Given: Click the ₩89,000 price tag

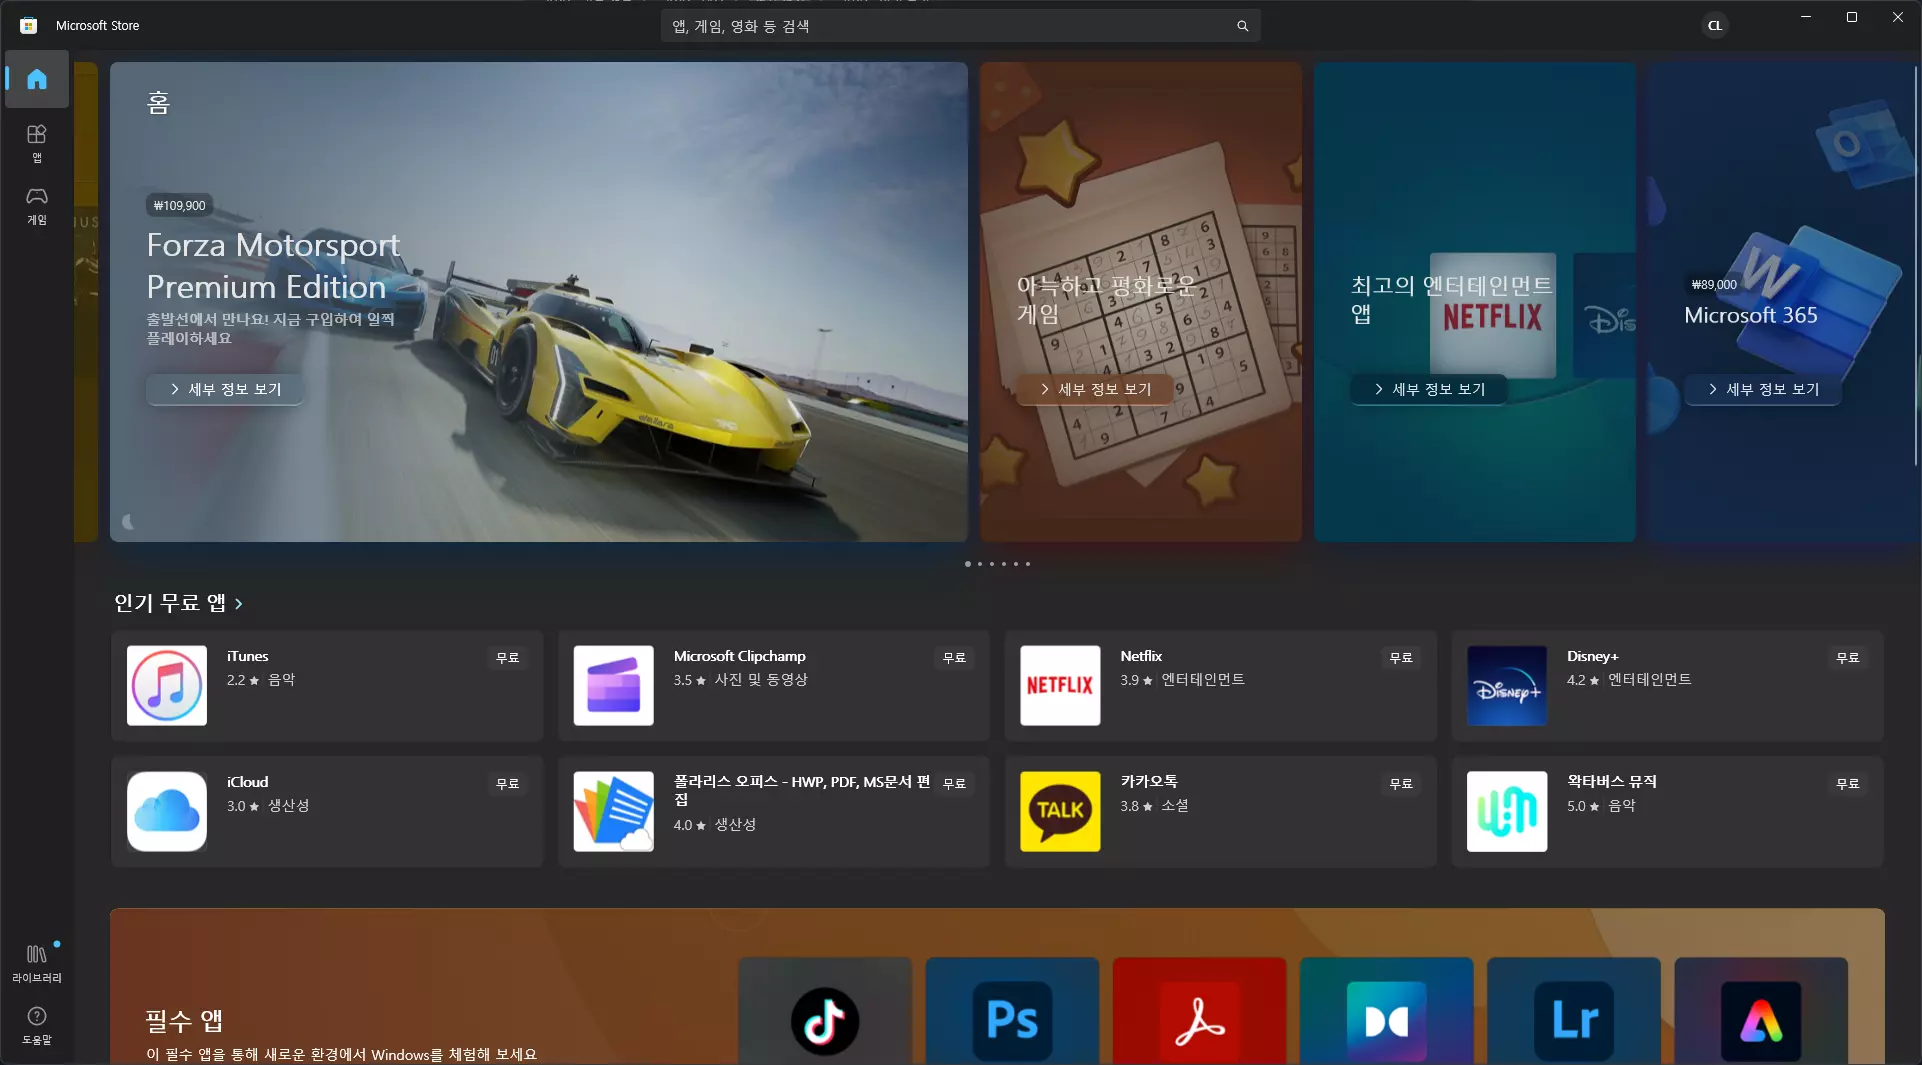Looking at the screenshot, I should coord(1713,285).
